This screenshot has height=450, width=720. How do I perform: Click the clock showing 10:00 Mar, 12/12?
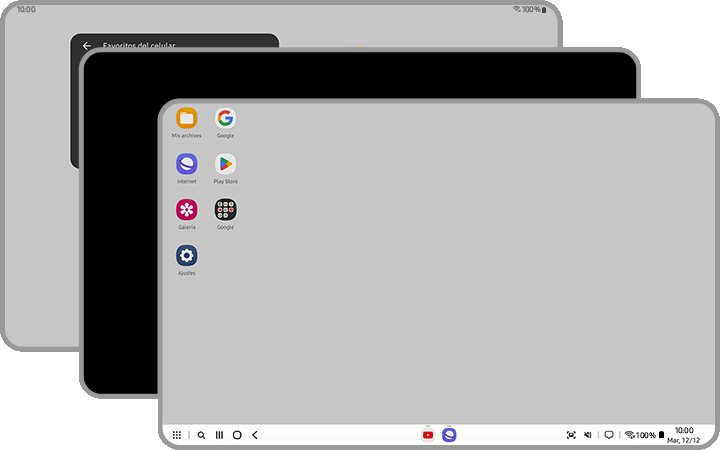coord(683,435)
